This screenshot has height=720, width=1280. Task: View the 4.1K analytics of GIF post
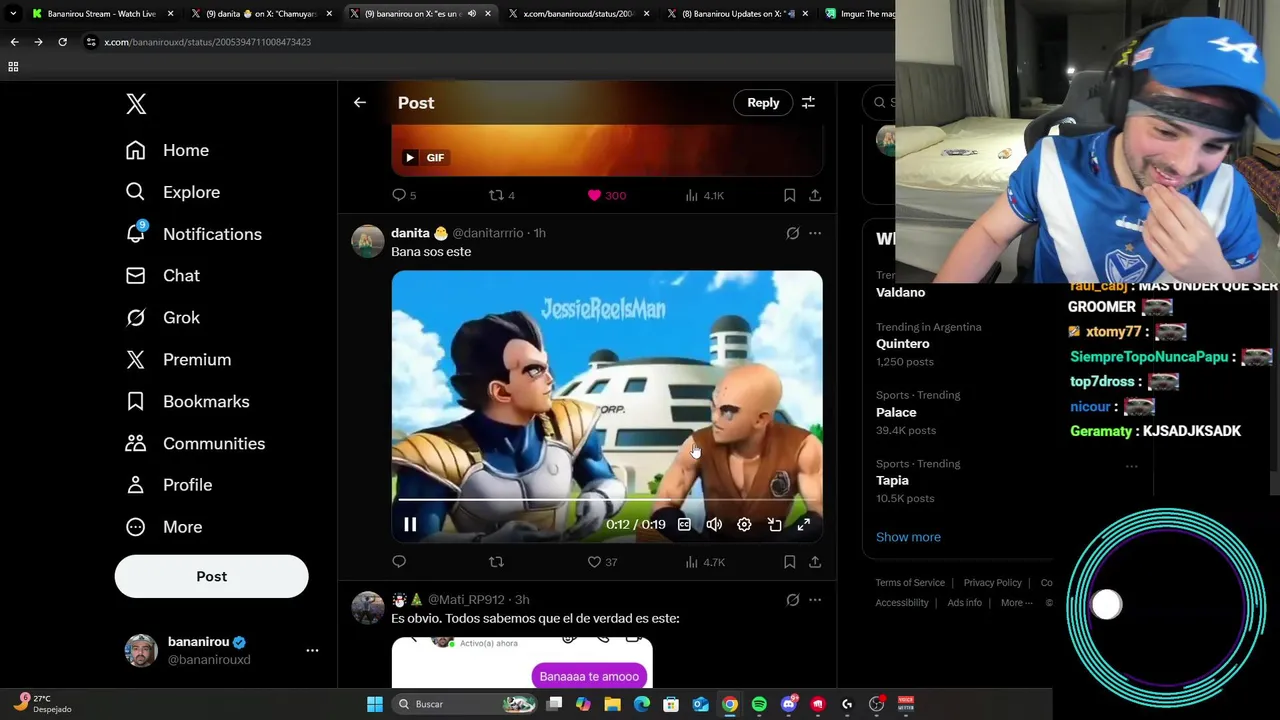tap(704, 196)
